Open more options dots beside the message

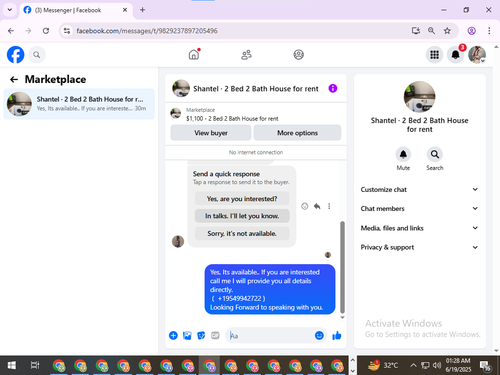click(x=329, y=206)
